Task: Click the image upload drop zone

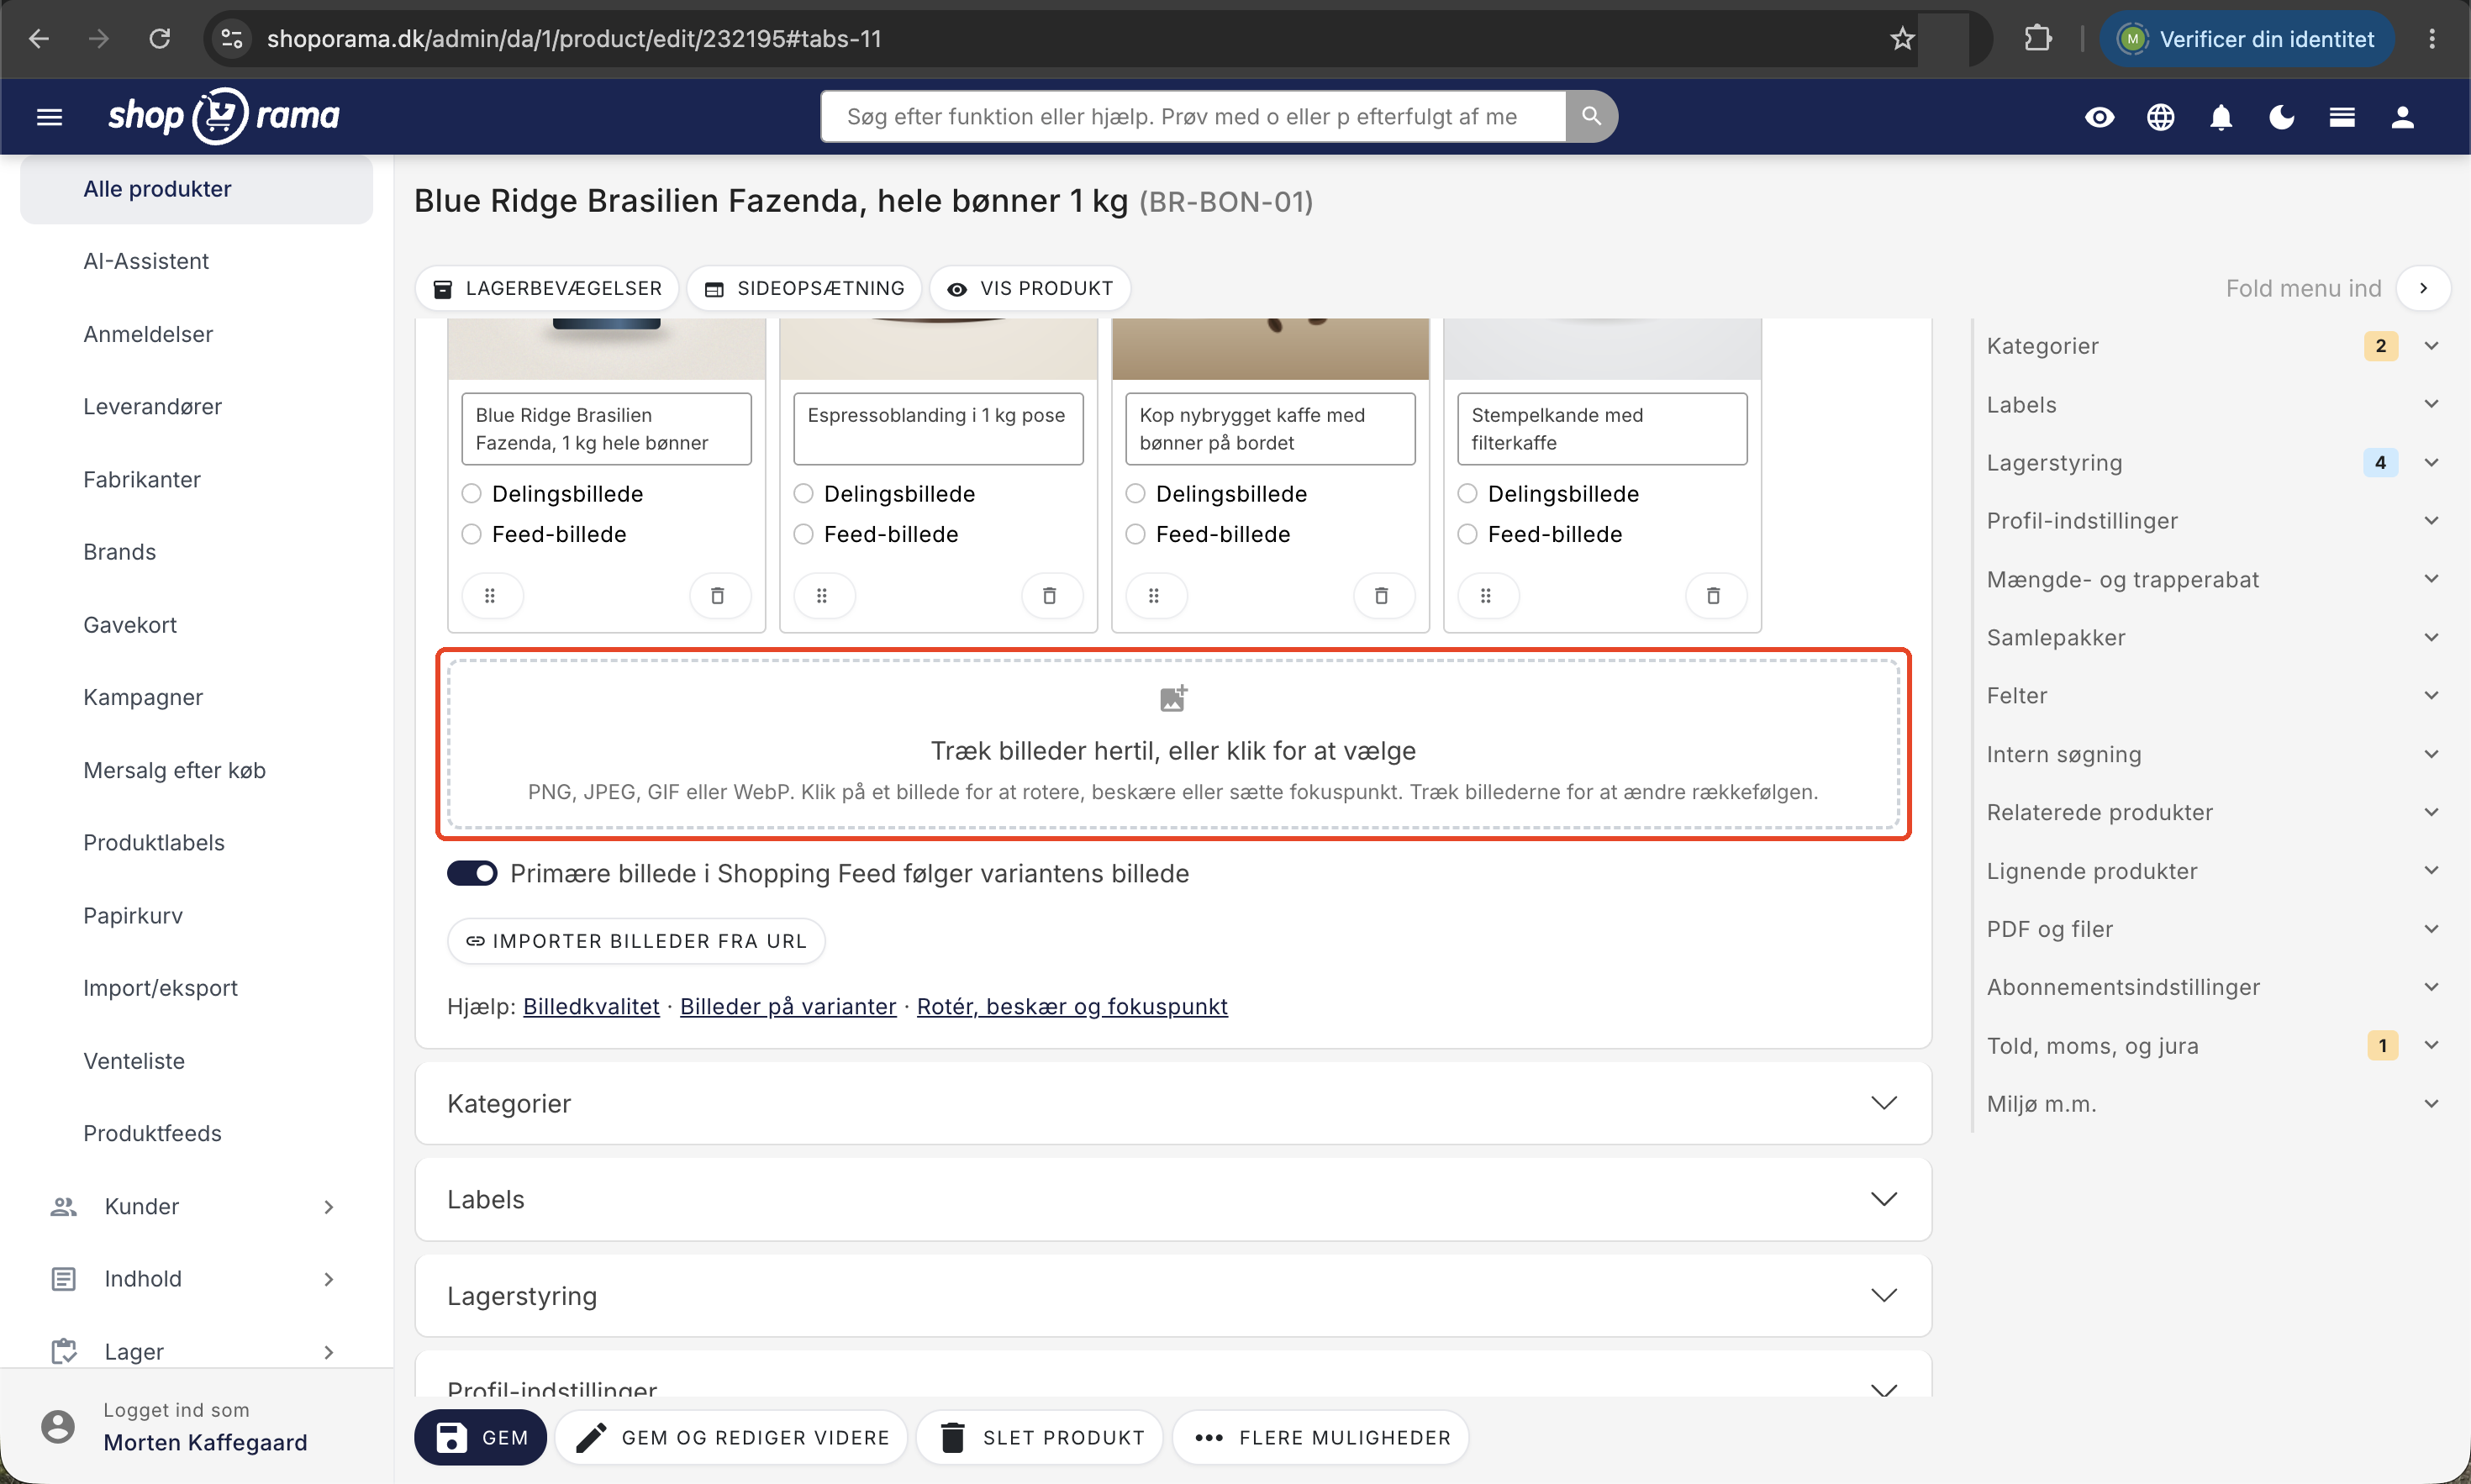Action: tap(1173, 744)
